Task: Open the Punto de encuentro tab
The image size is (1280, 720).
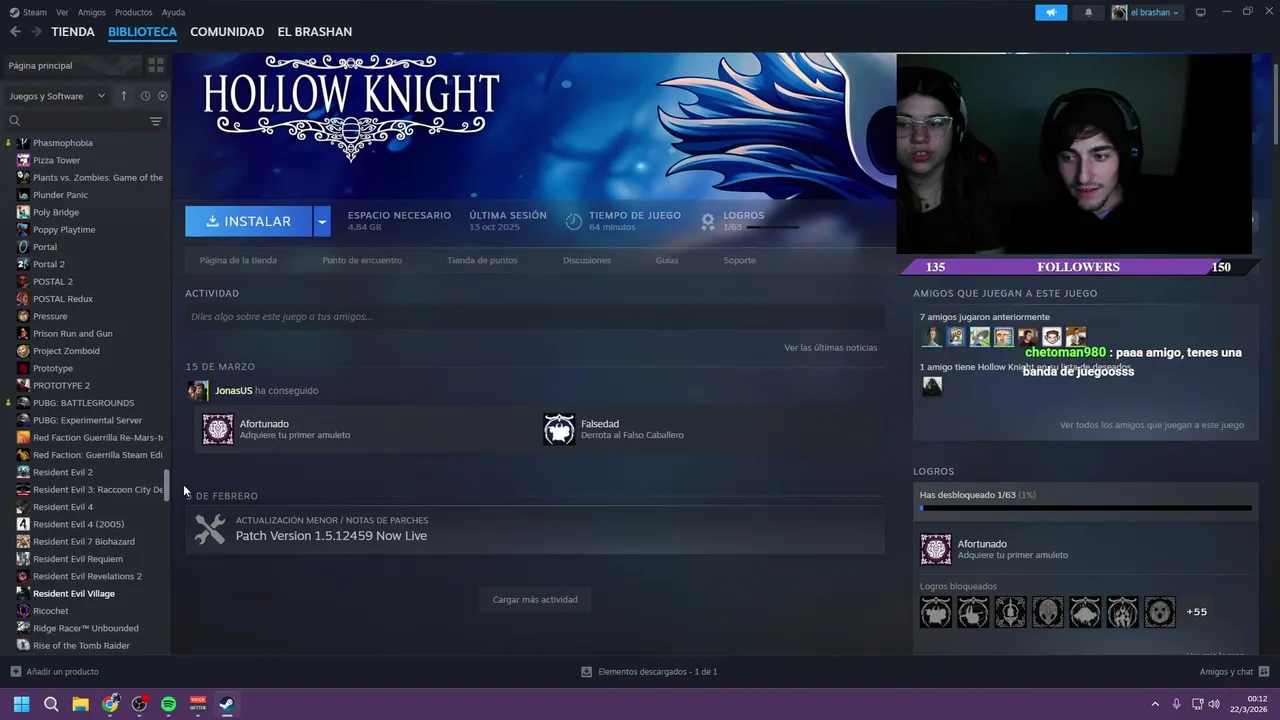Action: [x=362, y=260]
